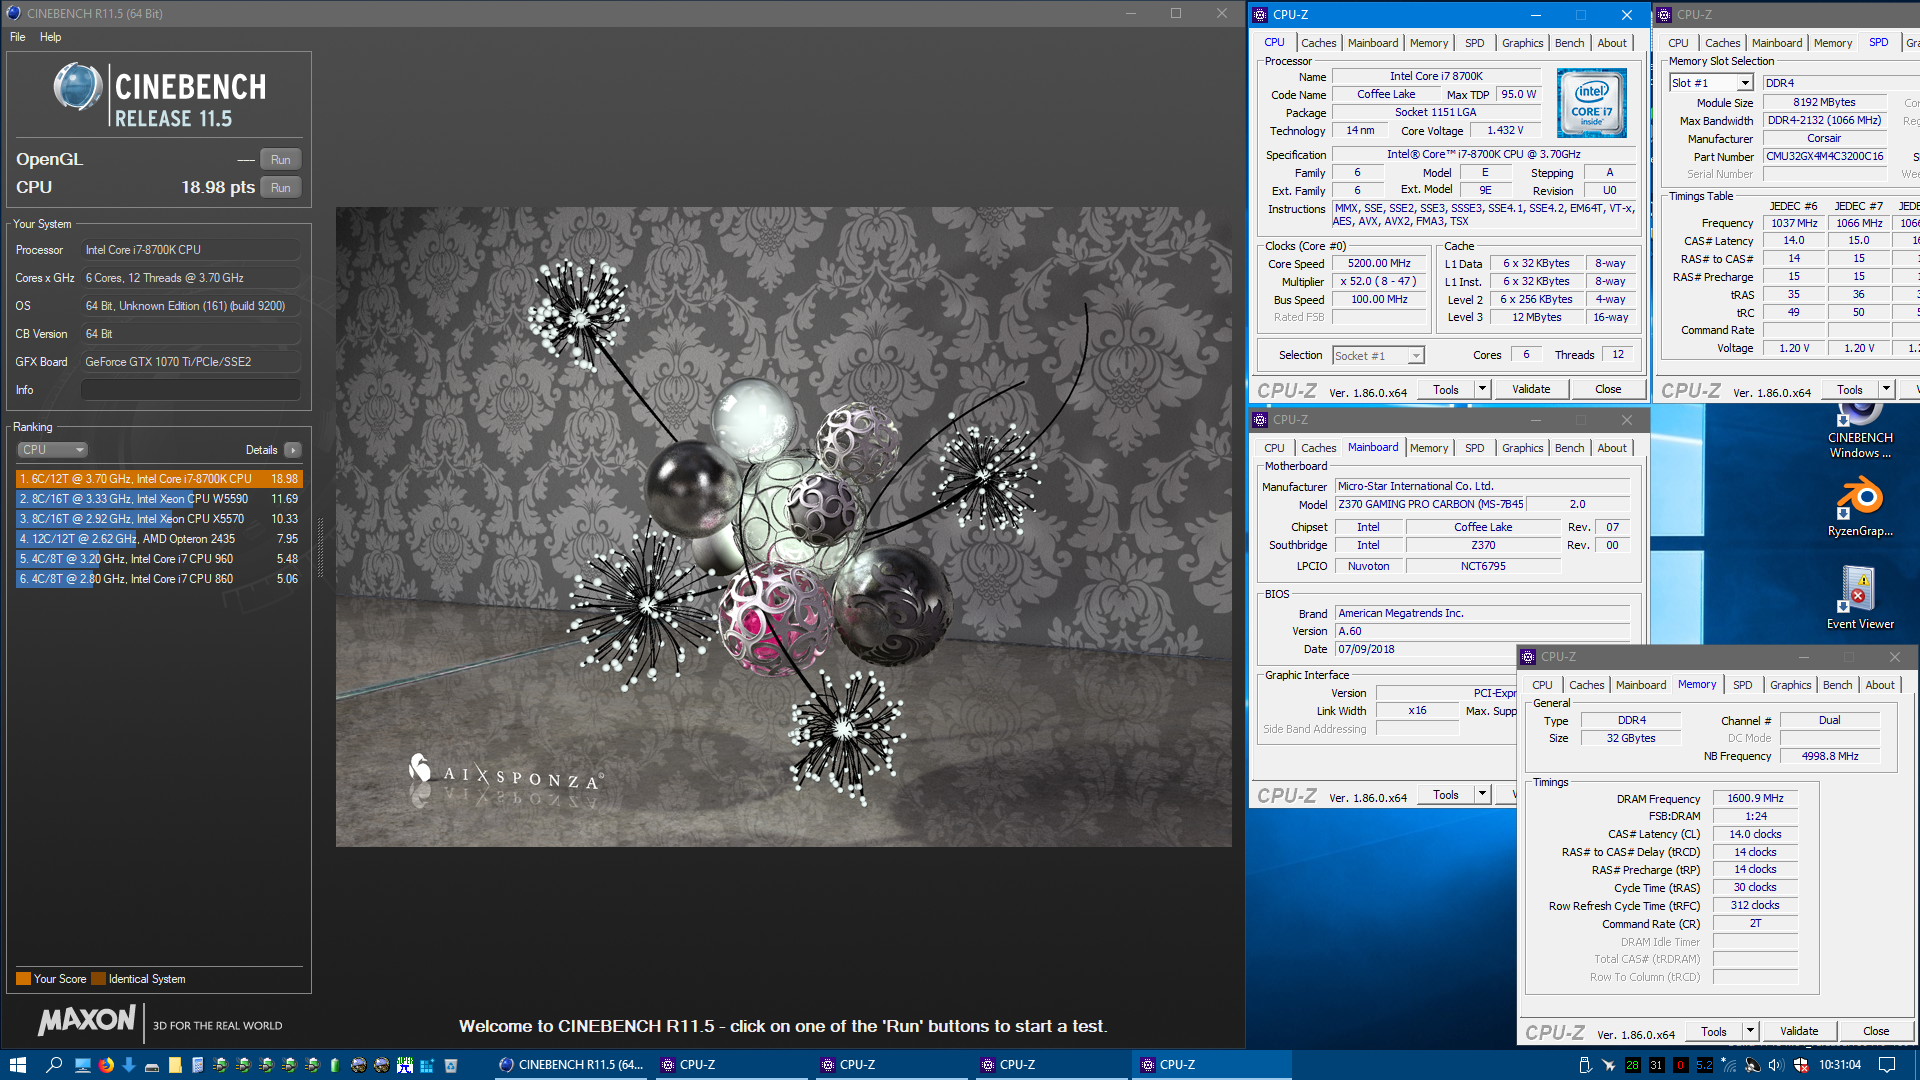Click Tools button in SPD CPU-Z window
The width and height of the screenshot is (1920, 1080).
click(1849, 389)
